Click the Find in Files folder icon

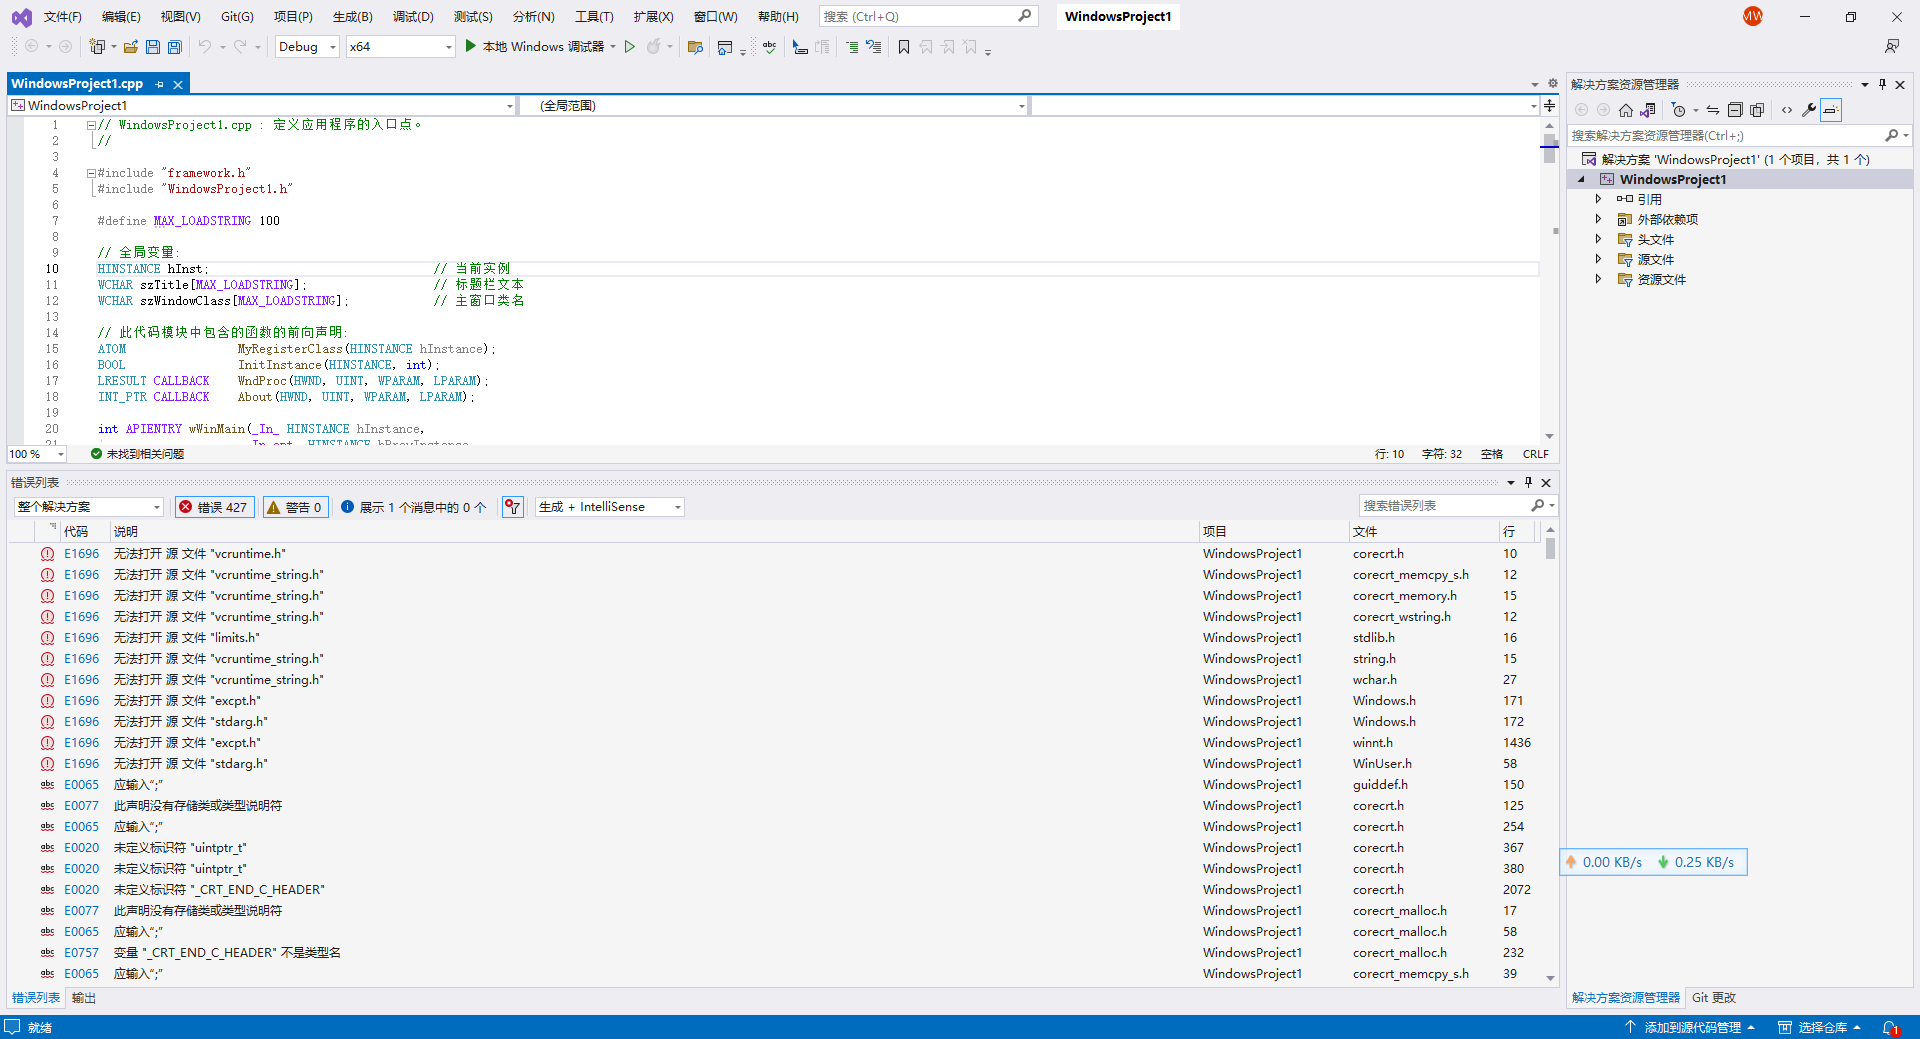tap(696, 47)
